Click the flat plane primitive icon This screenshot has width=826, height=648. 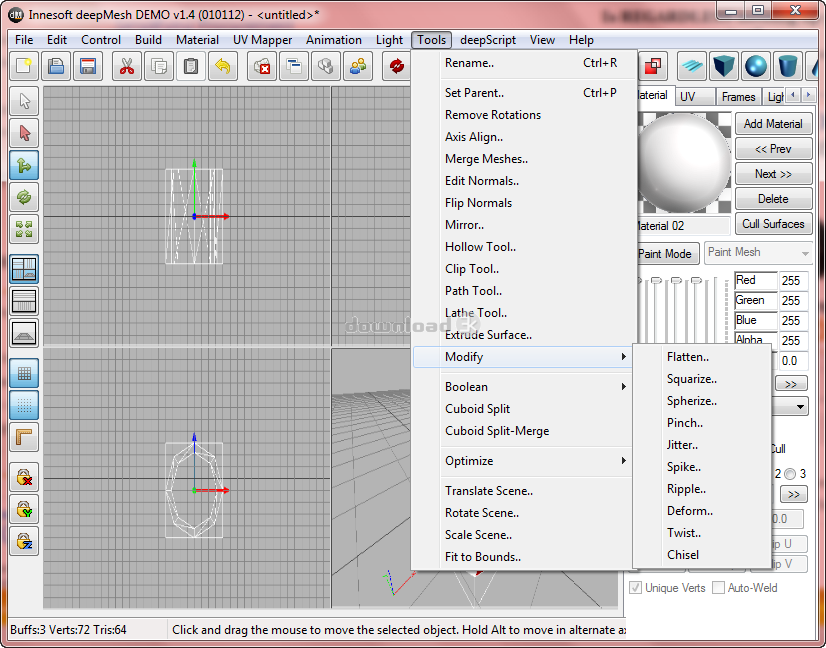[x=691, y=66]
